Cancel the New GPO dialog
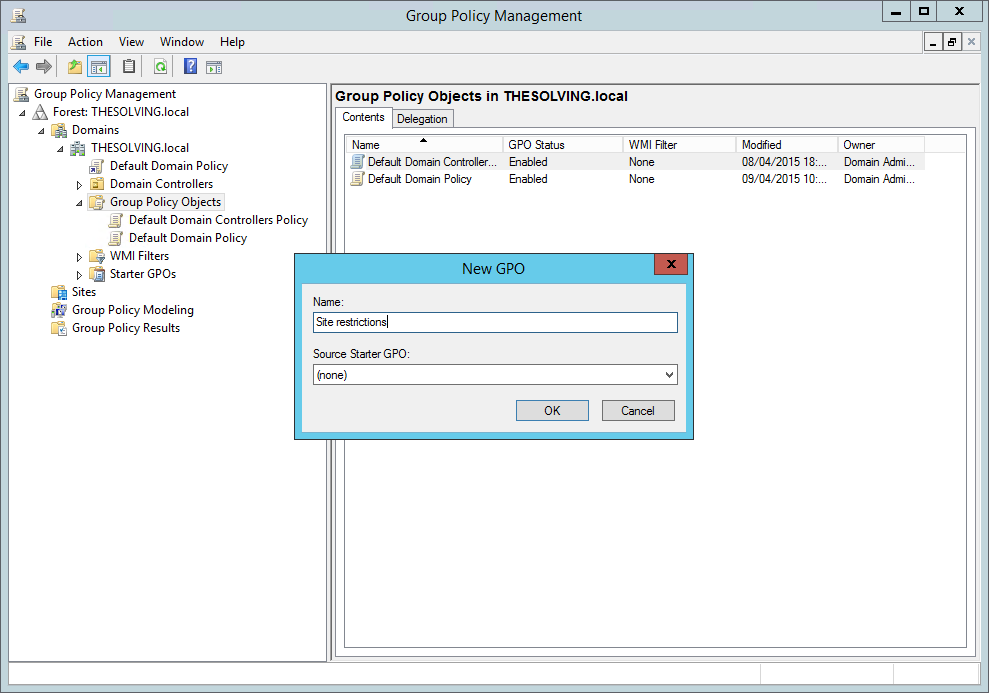 [x=638, y=411]
